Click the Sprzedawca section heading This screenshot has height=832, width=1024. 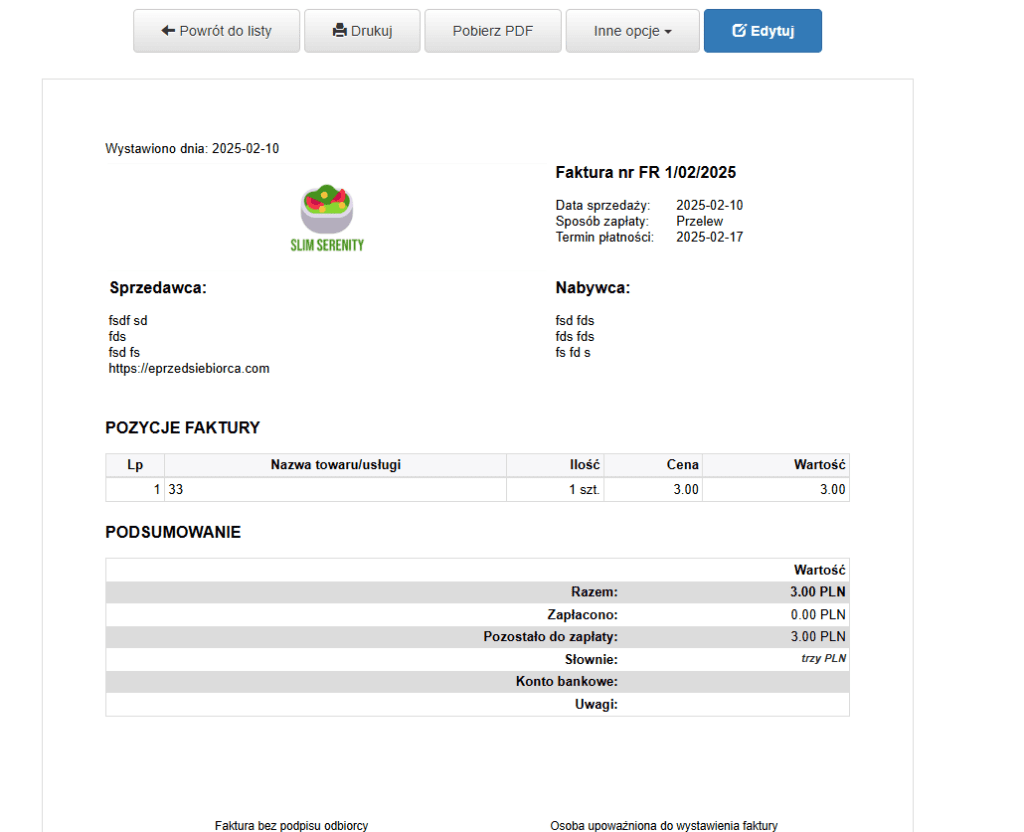[157, 288]
